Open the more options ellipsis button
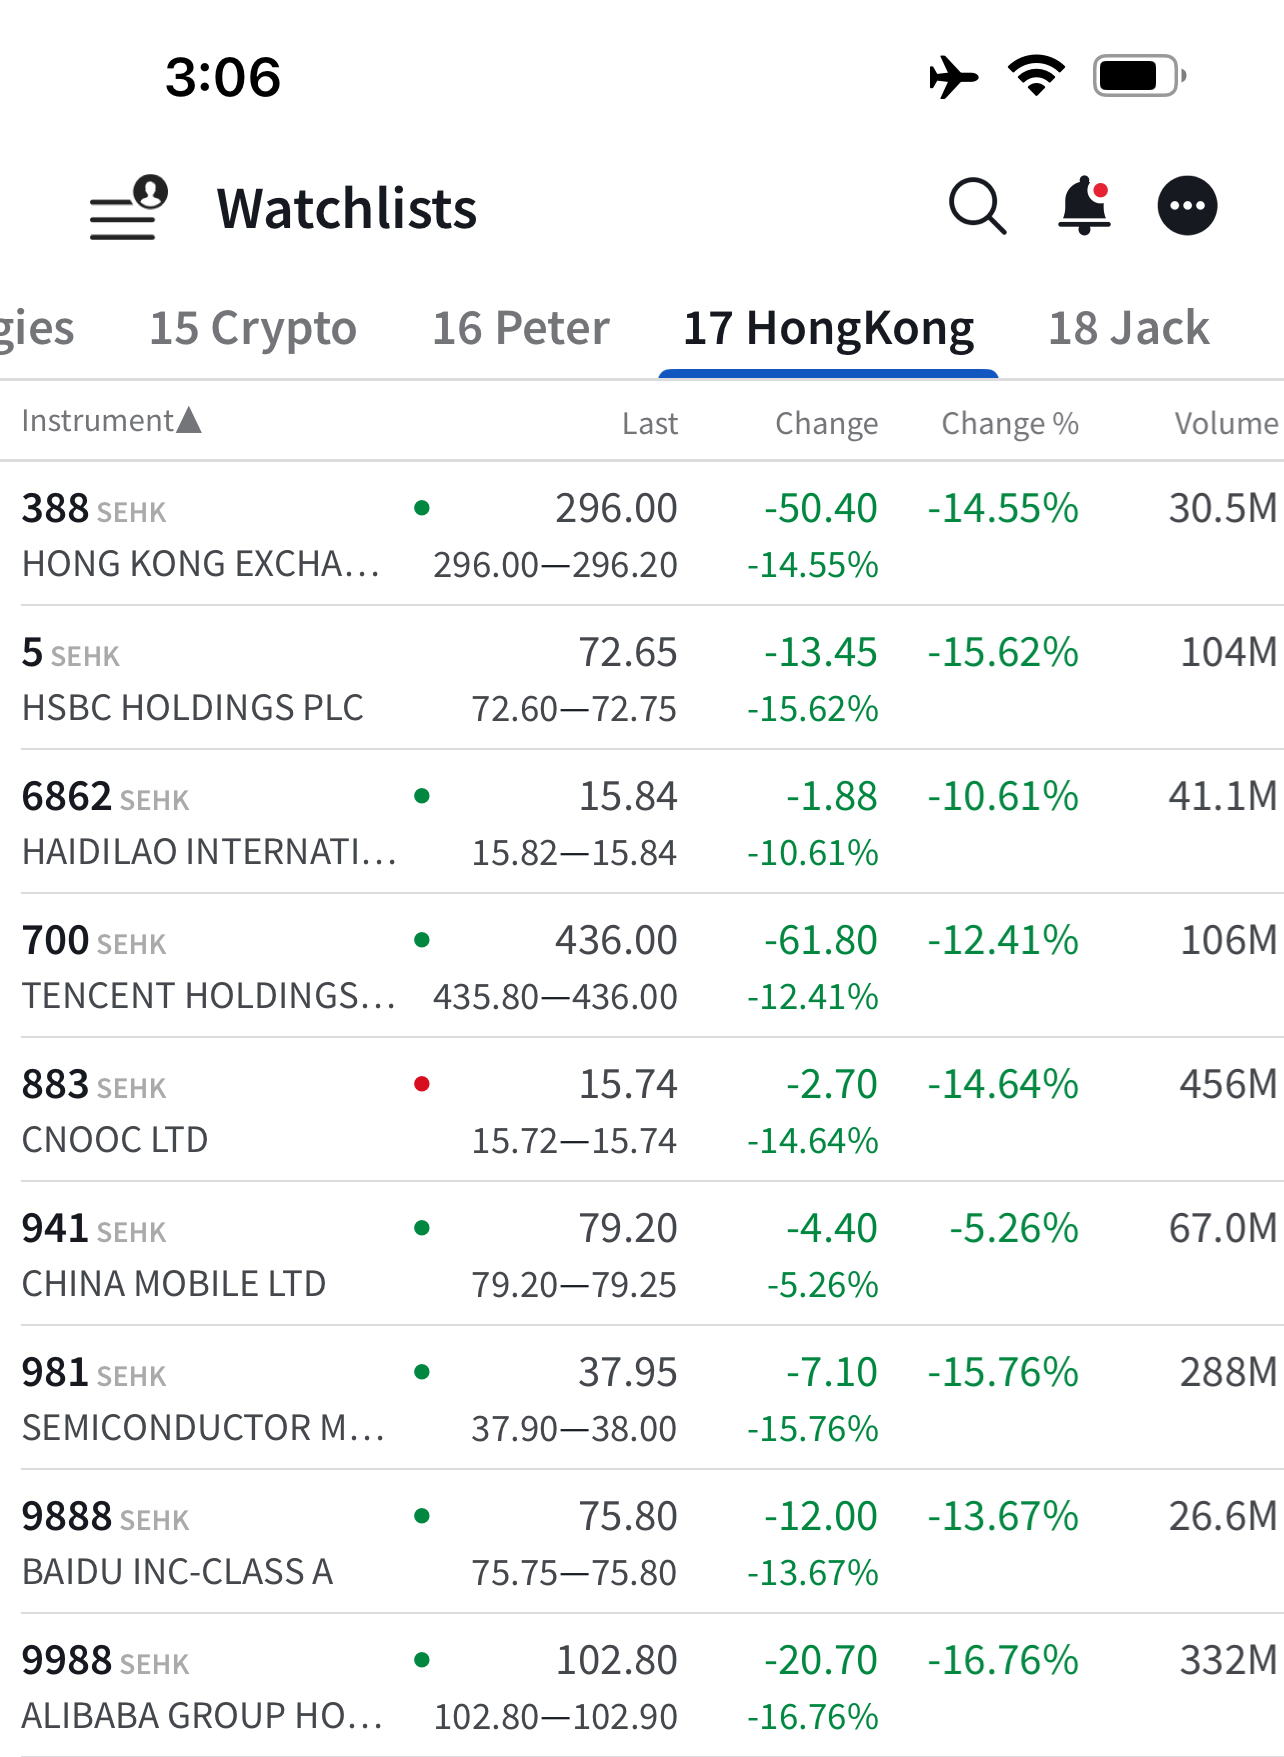This screenshot has width=1284, height=1757. (1187, 206)
